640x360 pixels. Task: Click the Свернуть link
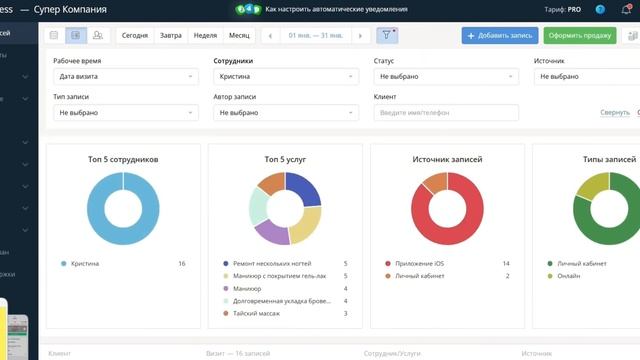[615, 113]
